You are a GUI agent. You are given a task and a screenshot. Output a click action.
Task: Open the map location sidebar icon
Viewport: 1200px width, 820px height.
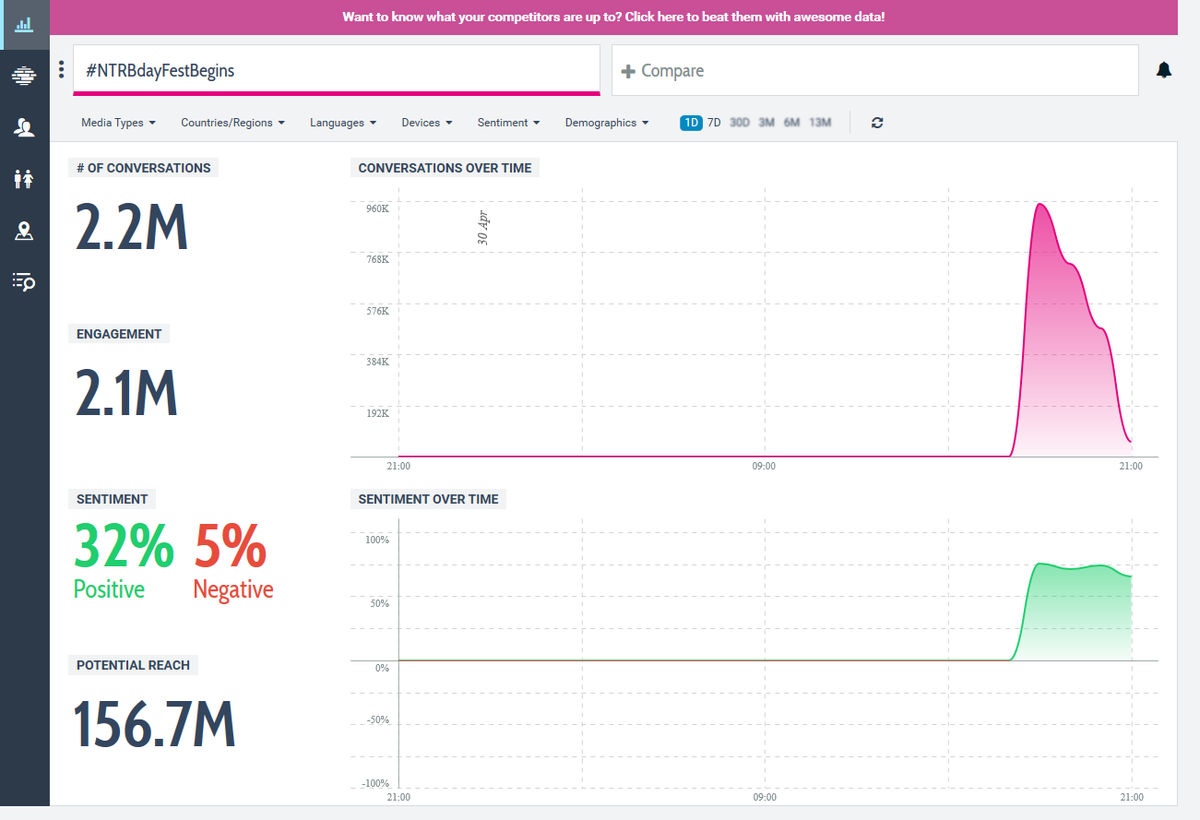[24, 231]
